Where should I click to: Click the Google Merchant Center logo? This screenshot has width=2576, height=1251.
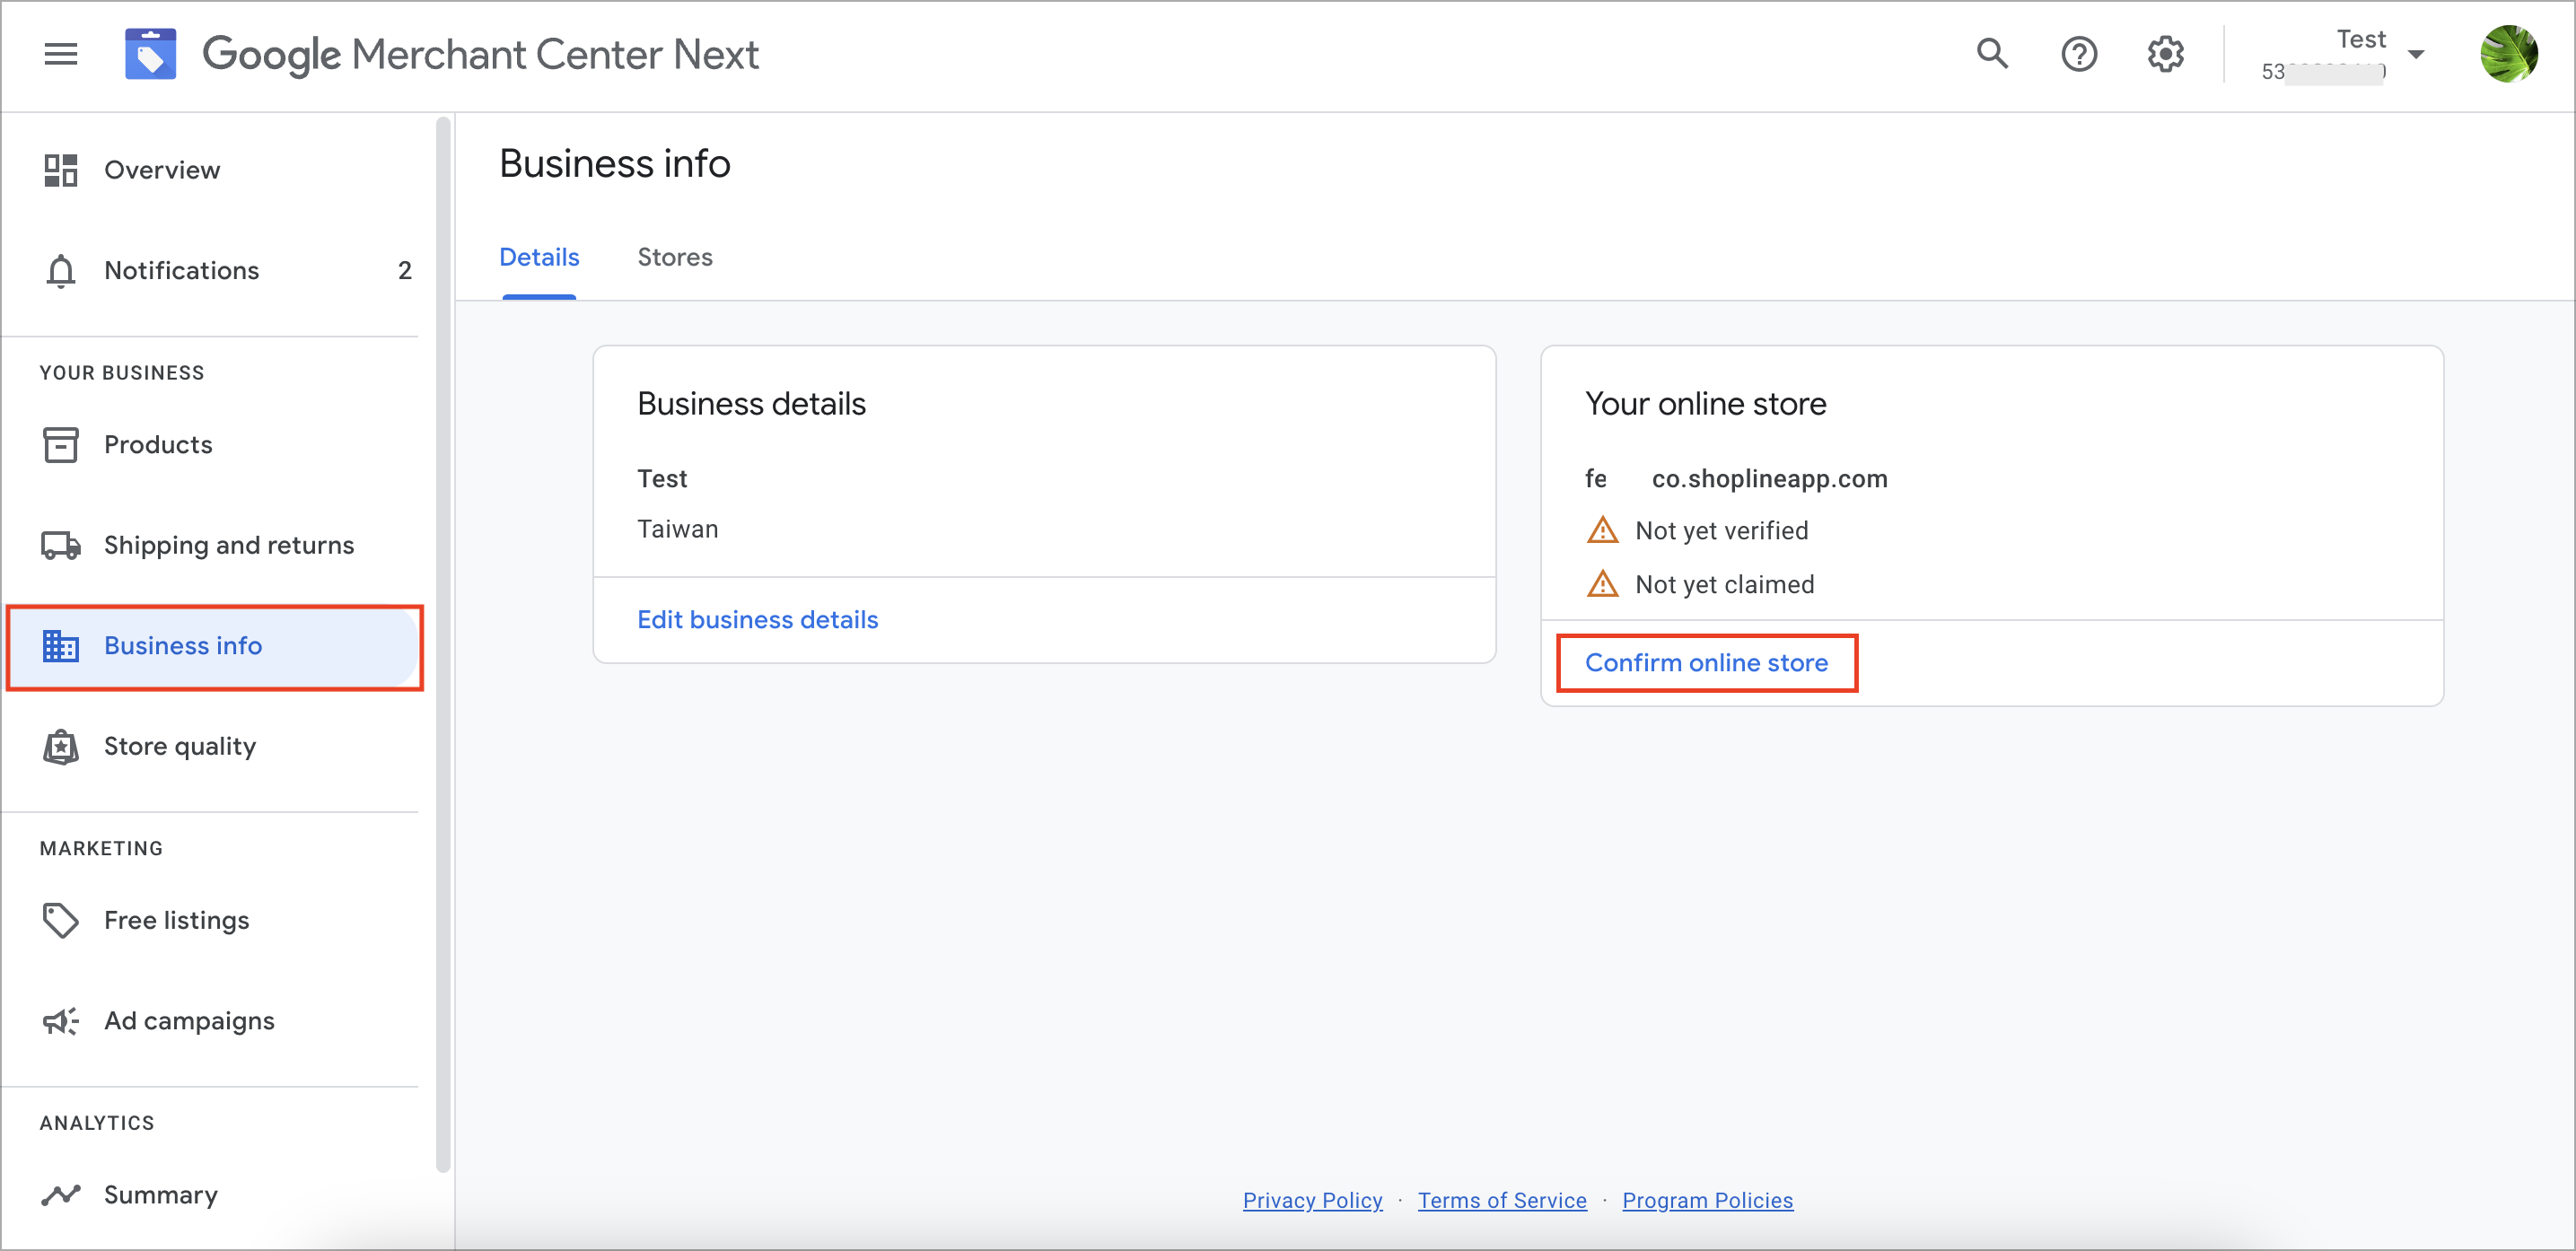point(150,54)
